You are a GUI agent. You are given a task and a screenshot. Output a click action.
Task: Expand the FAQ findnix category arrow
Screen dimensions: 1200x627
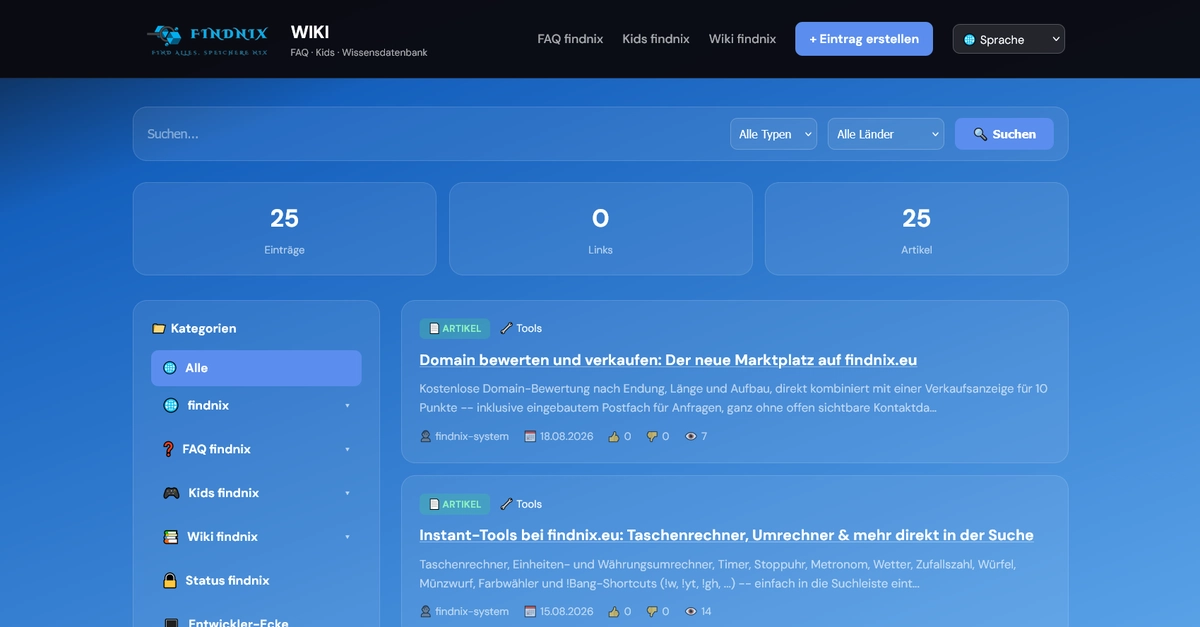pos(347,450)
